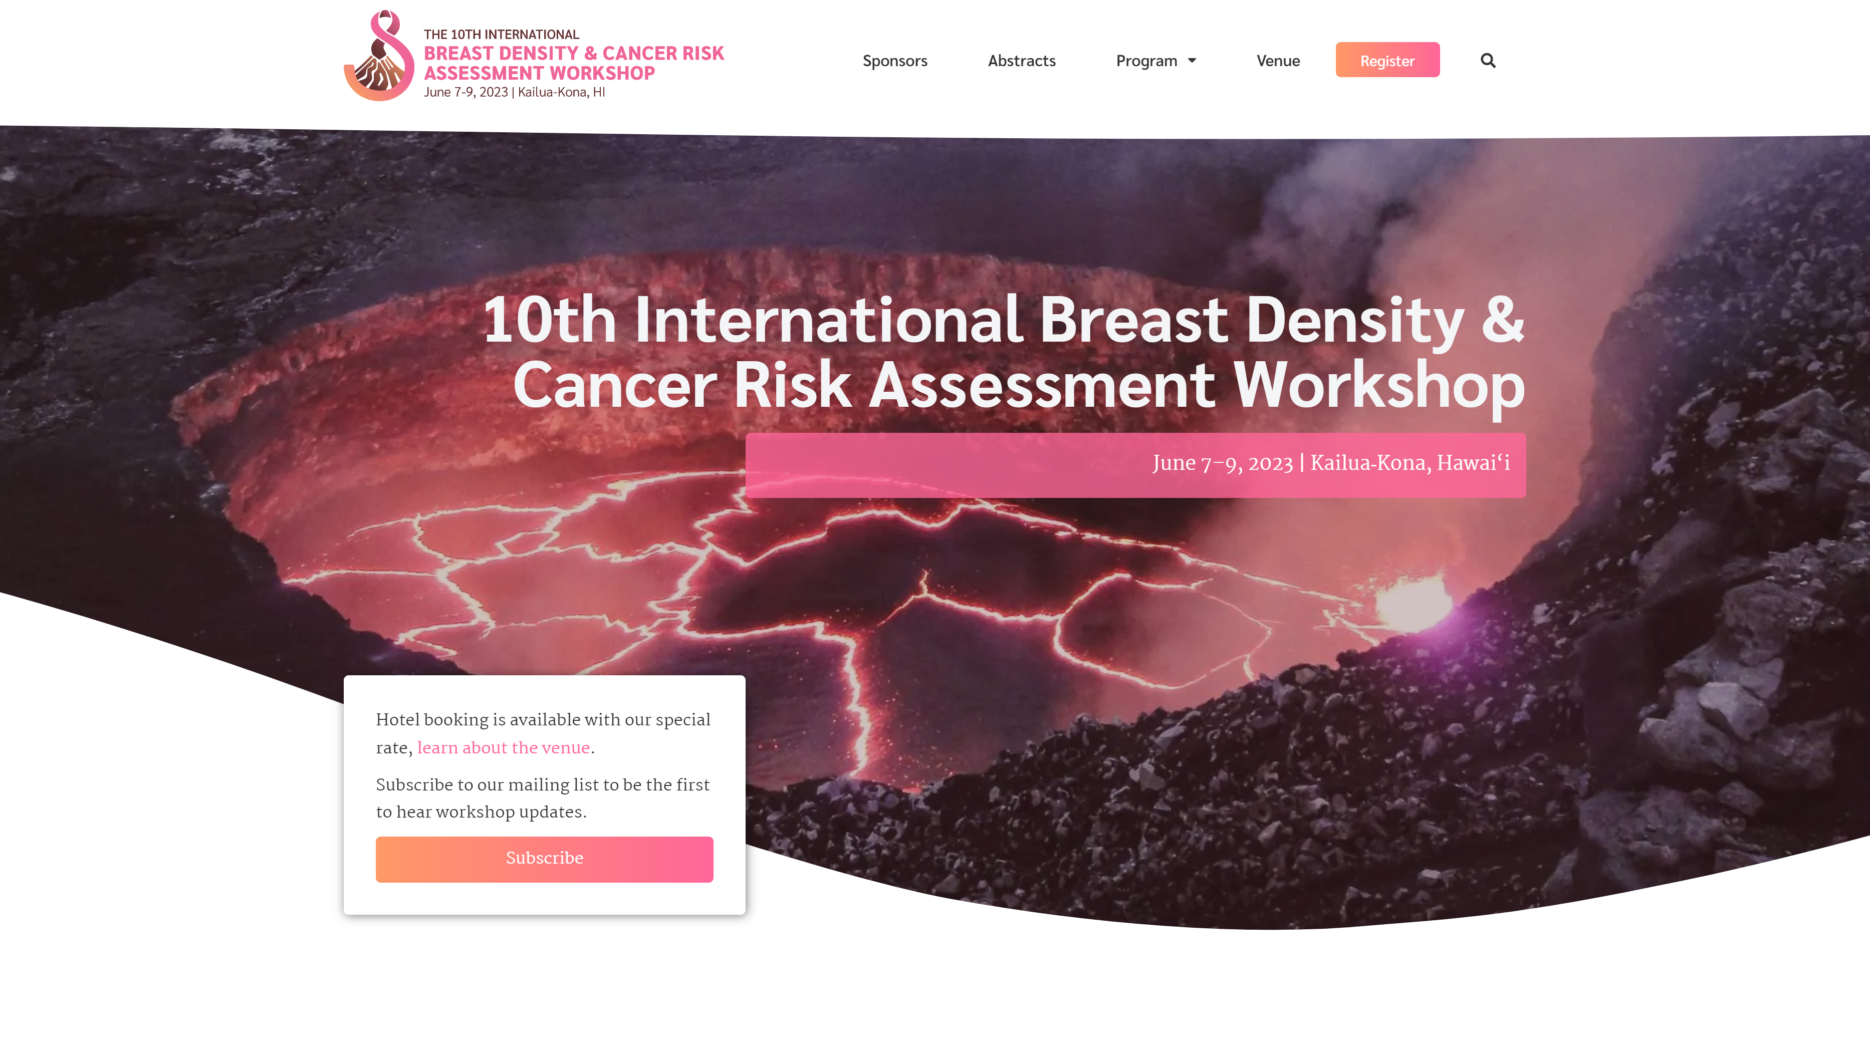
Task: Click the hotel booking special rate text
Action: (543, 720)
